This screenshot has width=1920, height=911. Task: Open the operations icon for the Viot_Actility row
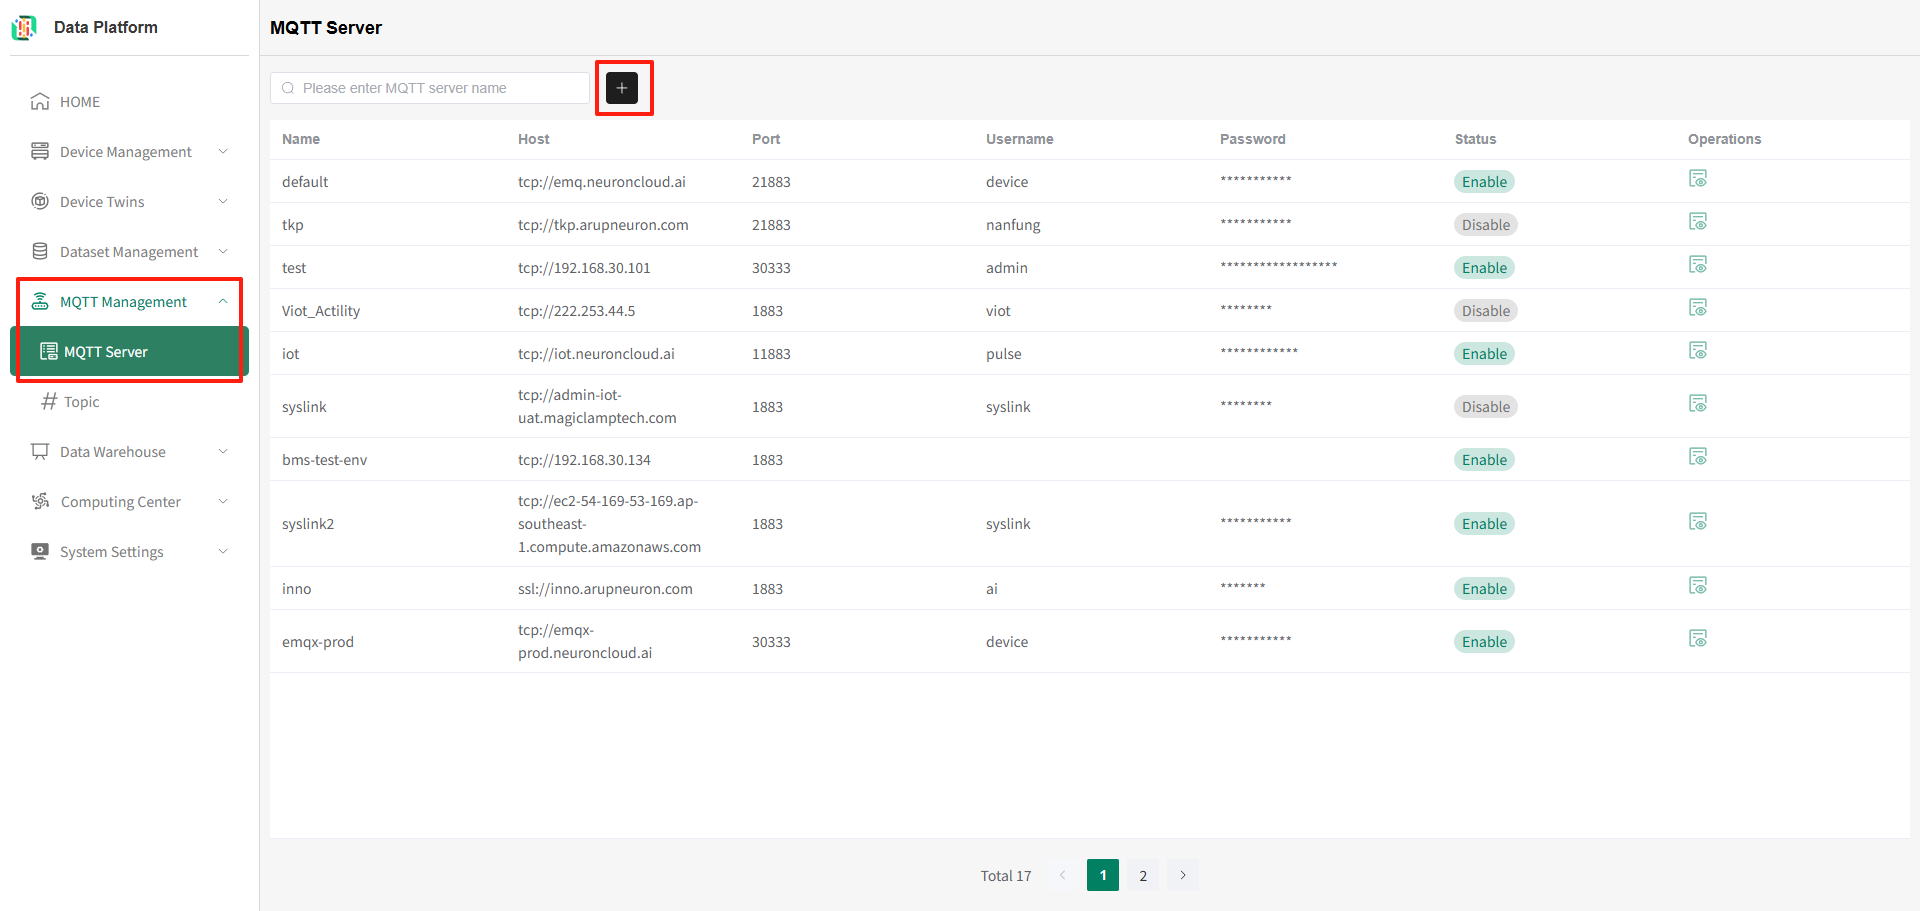pyautogui.click(x=1697, y=308)
